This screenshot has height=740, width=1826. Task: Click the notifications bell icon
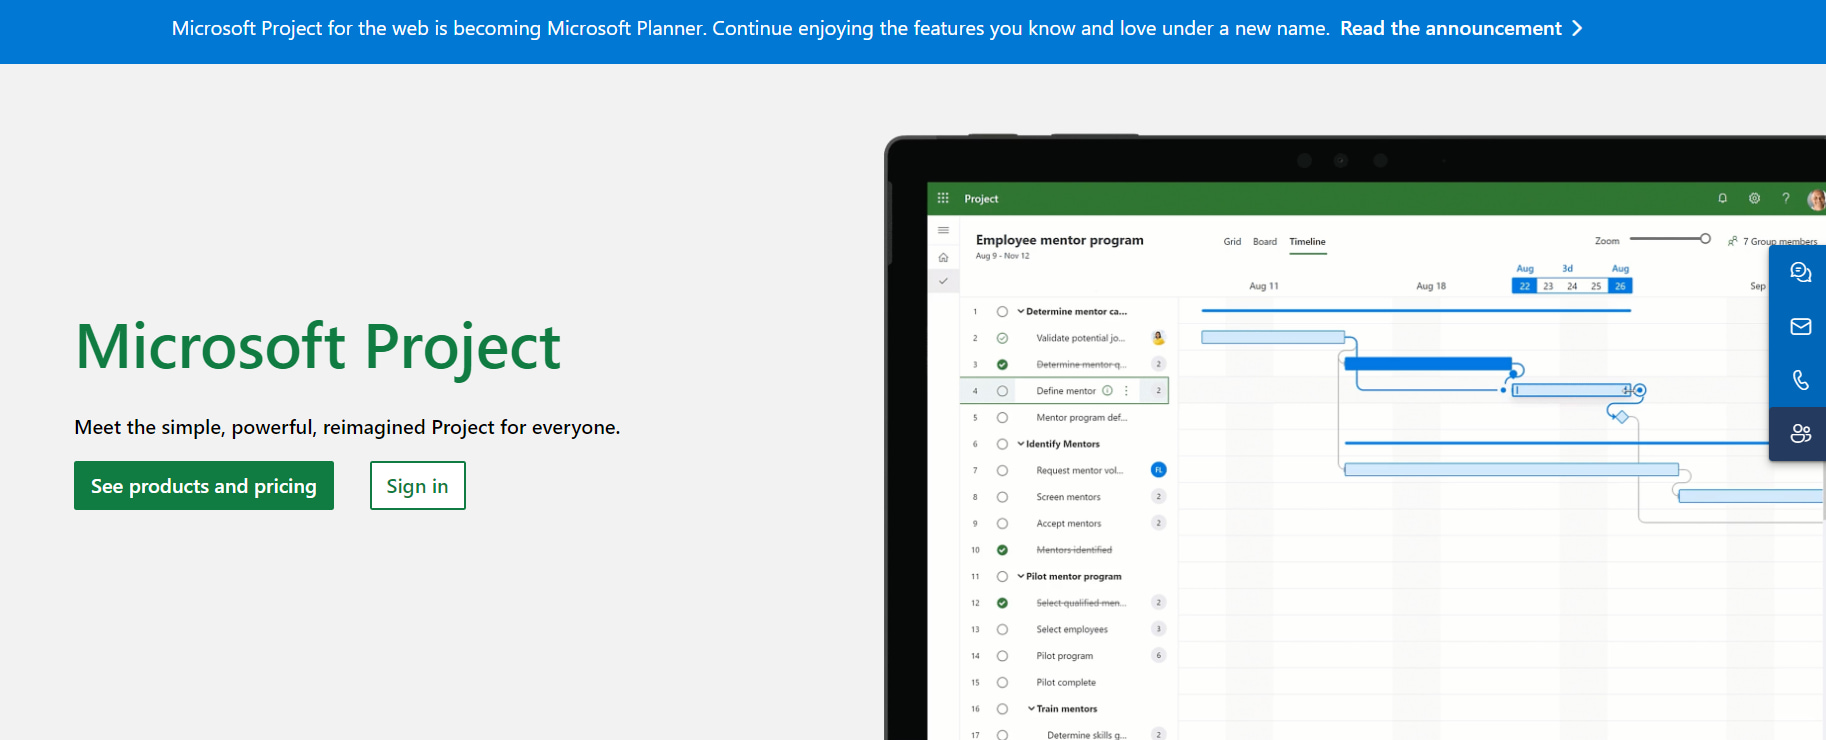(x=1722, y=199)
